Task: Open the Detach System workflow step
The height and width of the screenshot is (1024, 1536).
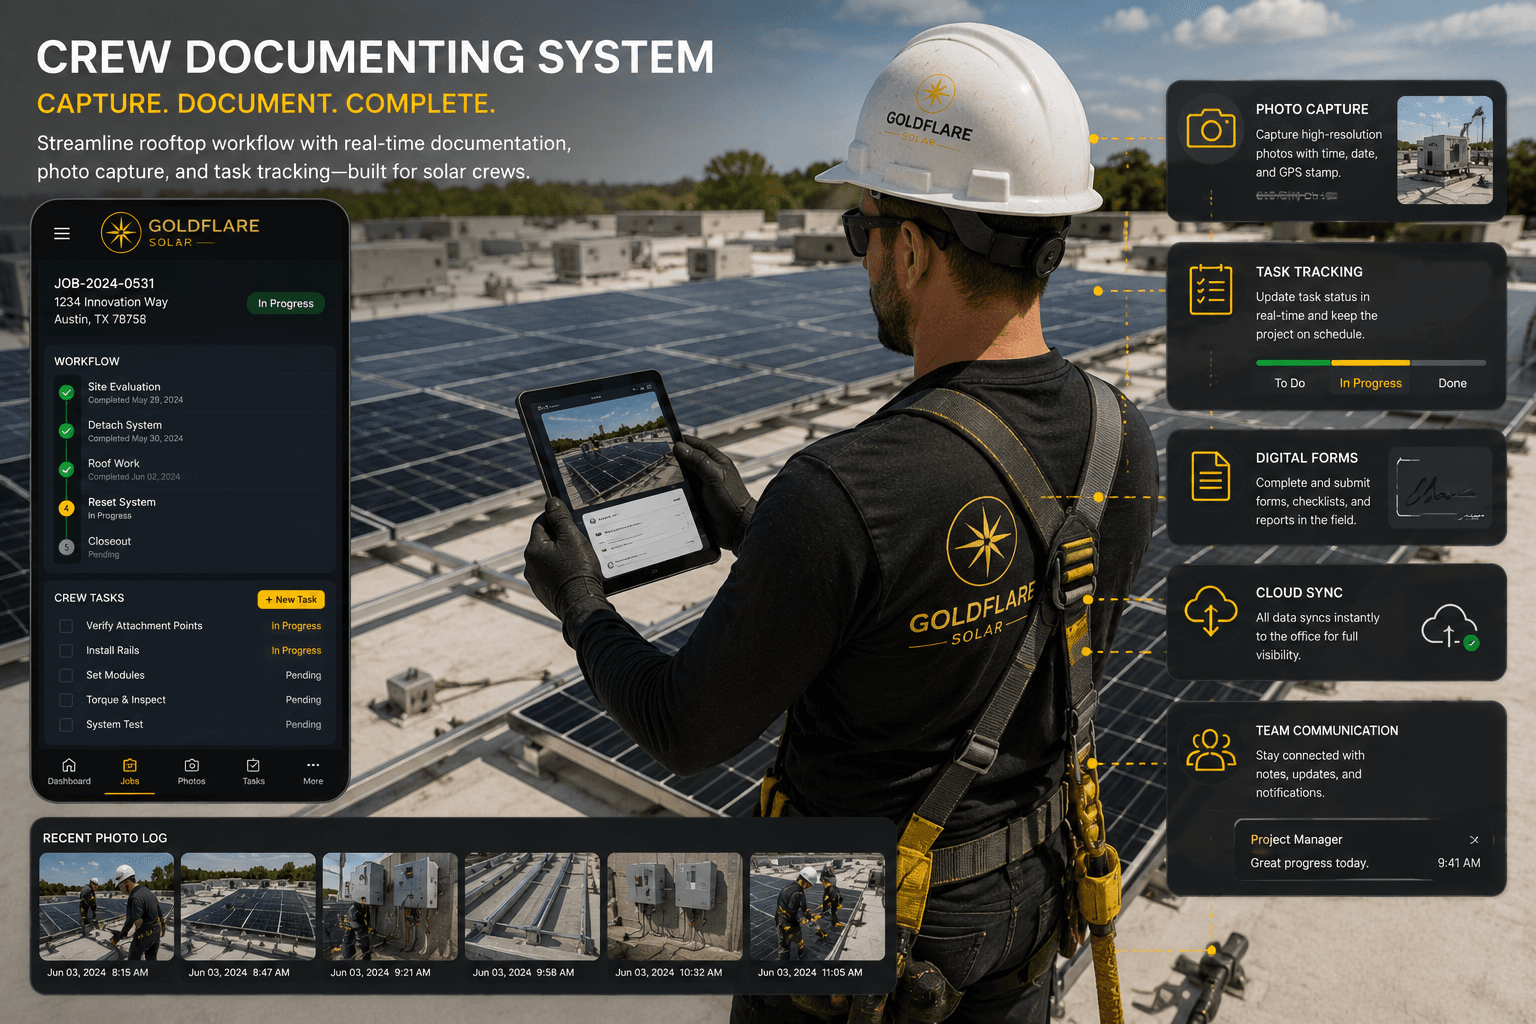Action: click(x=190, y=431)
